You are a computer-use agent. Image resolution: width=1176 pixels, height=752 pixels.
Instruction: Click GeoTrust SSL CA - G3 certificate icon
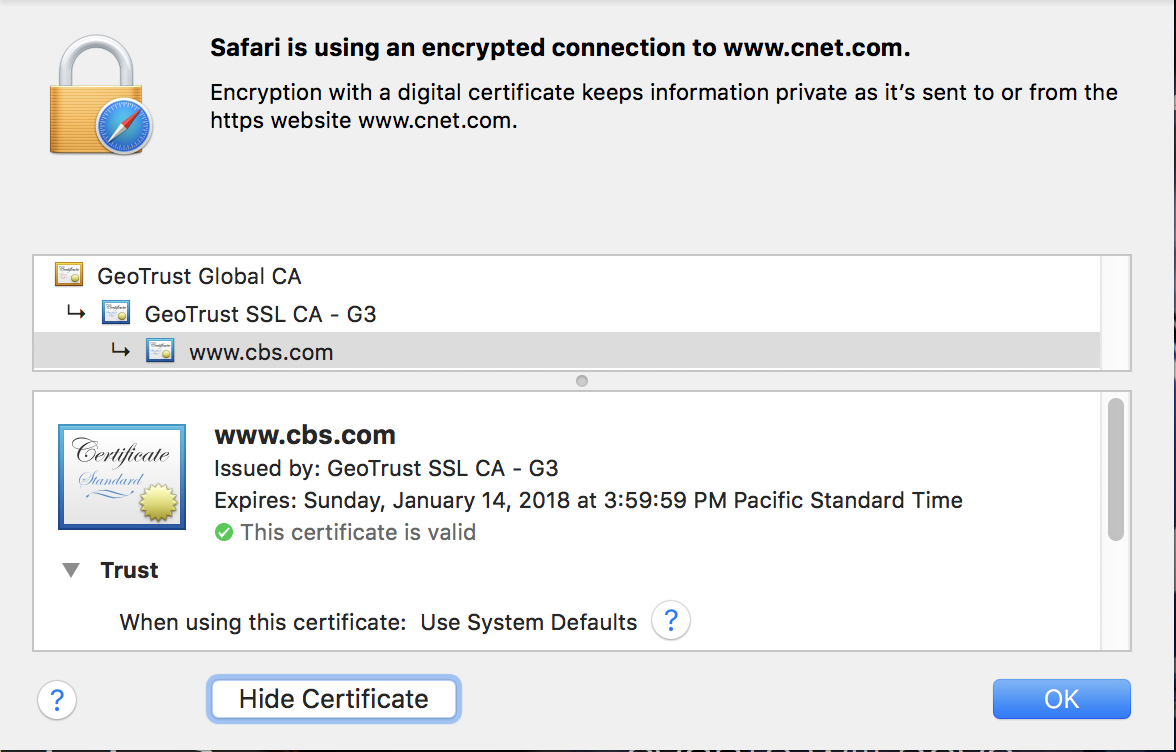click(x=116, y=314)
